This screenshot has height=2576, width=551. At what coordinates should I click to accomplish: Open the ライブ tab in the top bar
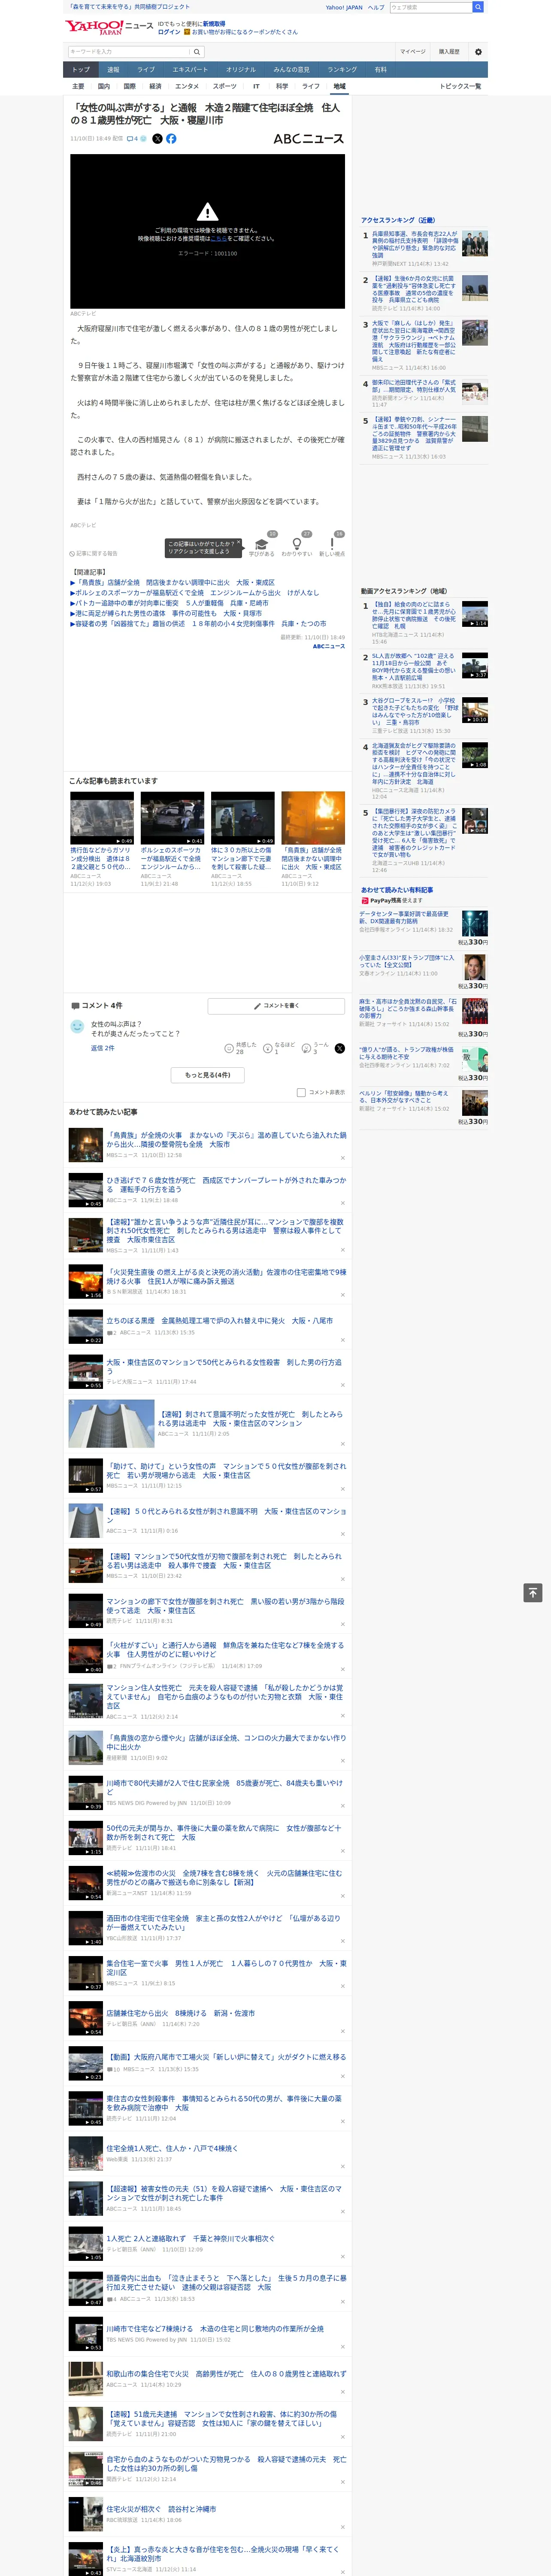point(146,70)
